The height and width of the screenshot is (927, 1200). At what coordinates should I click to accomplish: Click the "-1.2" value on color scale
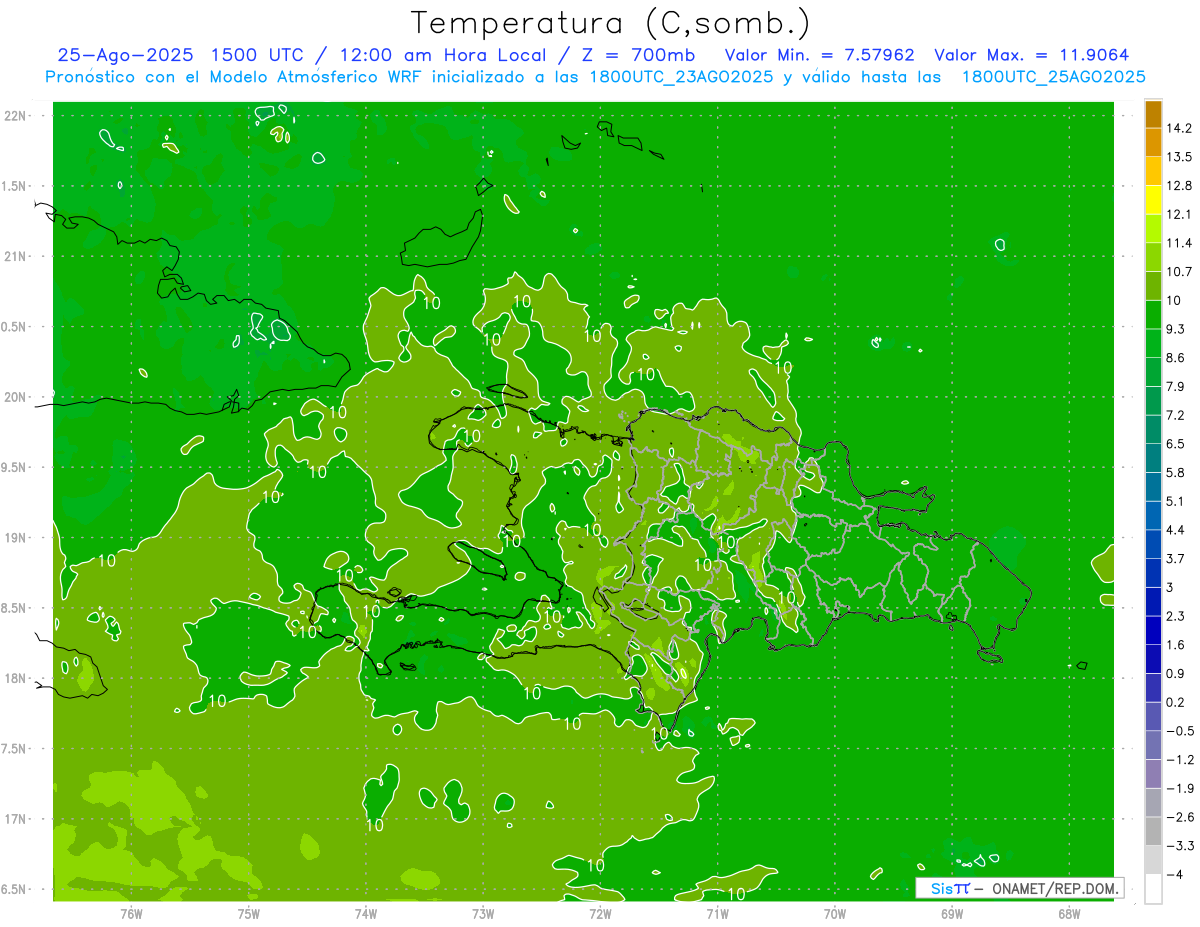[1180, 759]
